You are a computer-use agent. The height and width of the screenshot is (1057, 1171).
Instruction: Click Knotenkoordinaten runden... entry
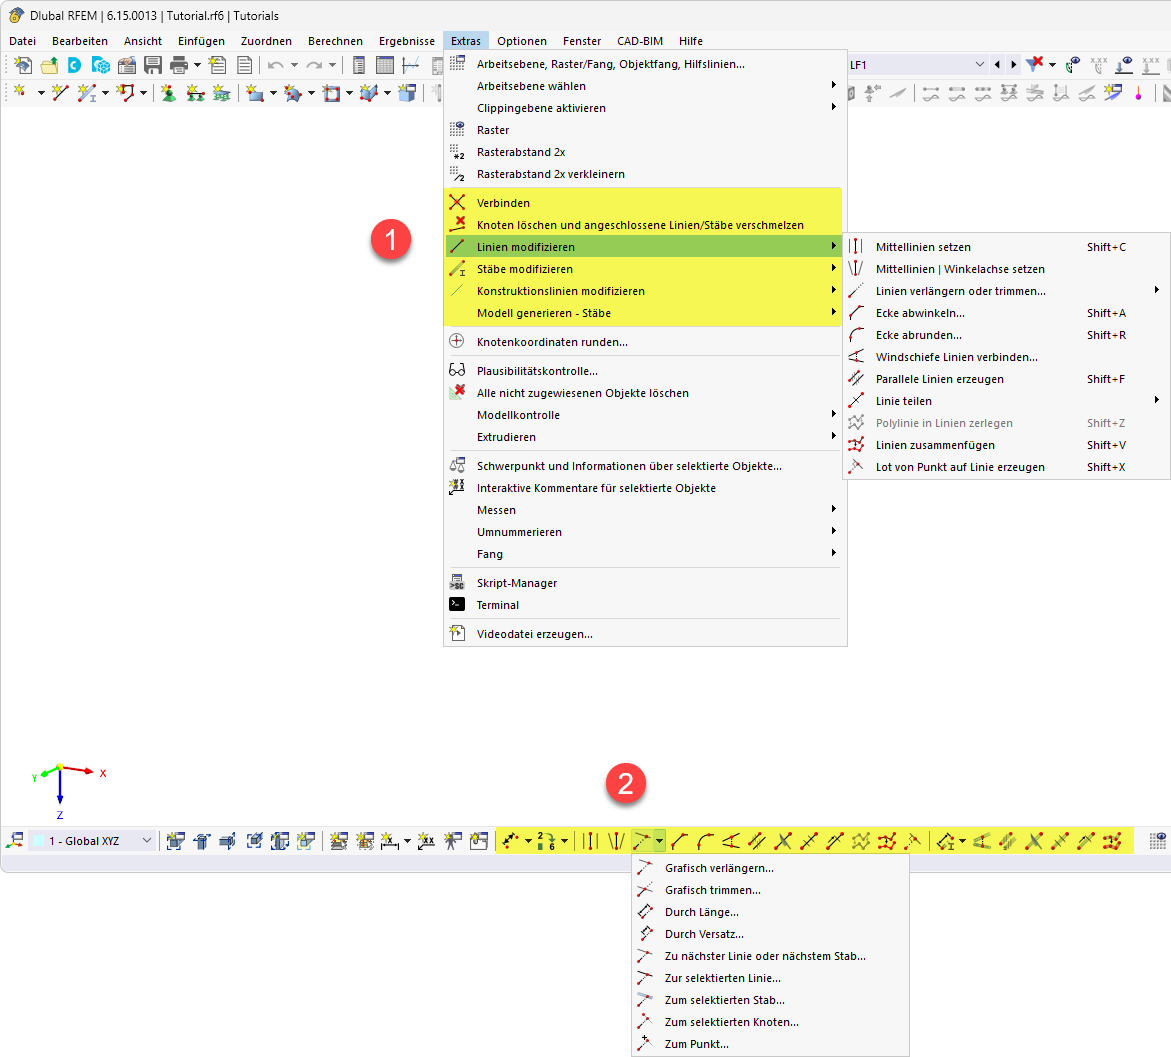(645, 342)
